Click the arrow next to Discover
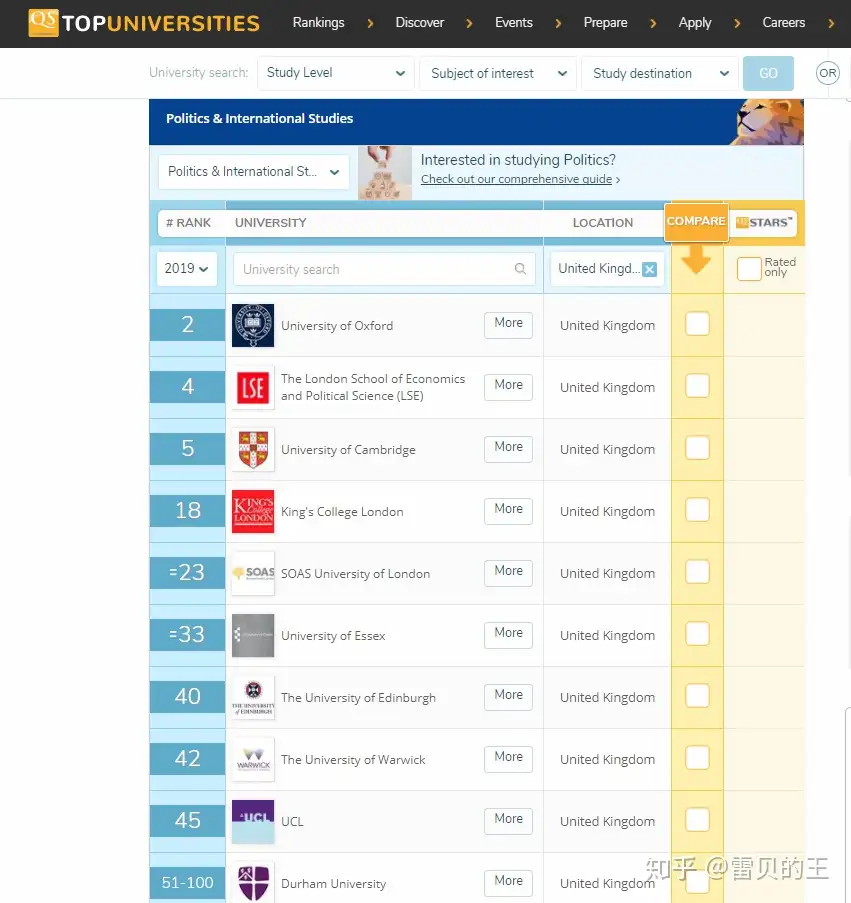Viewport: 851px width, 903px height. coord(469,24)
